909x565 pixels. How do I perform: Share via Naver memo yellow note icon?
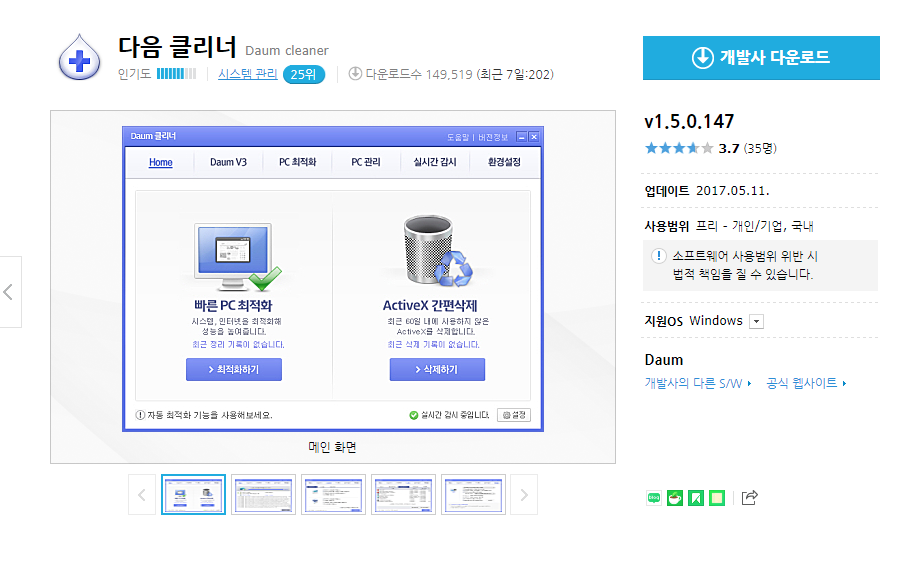point(717,498)
